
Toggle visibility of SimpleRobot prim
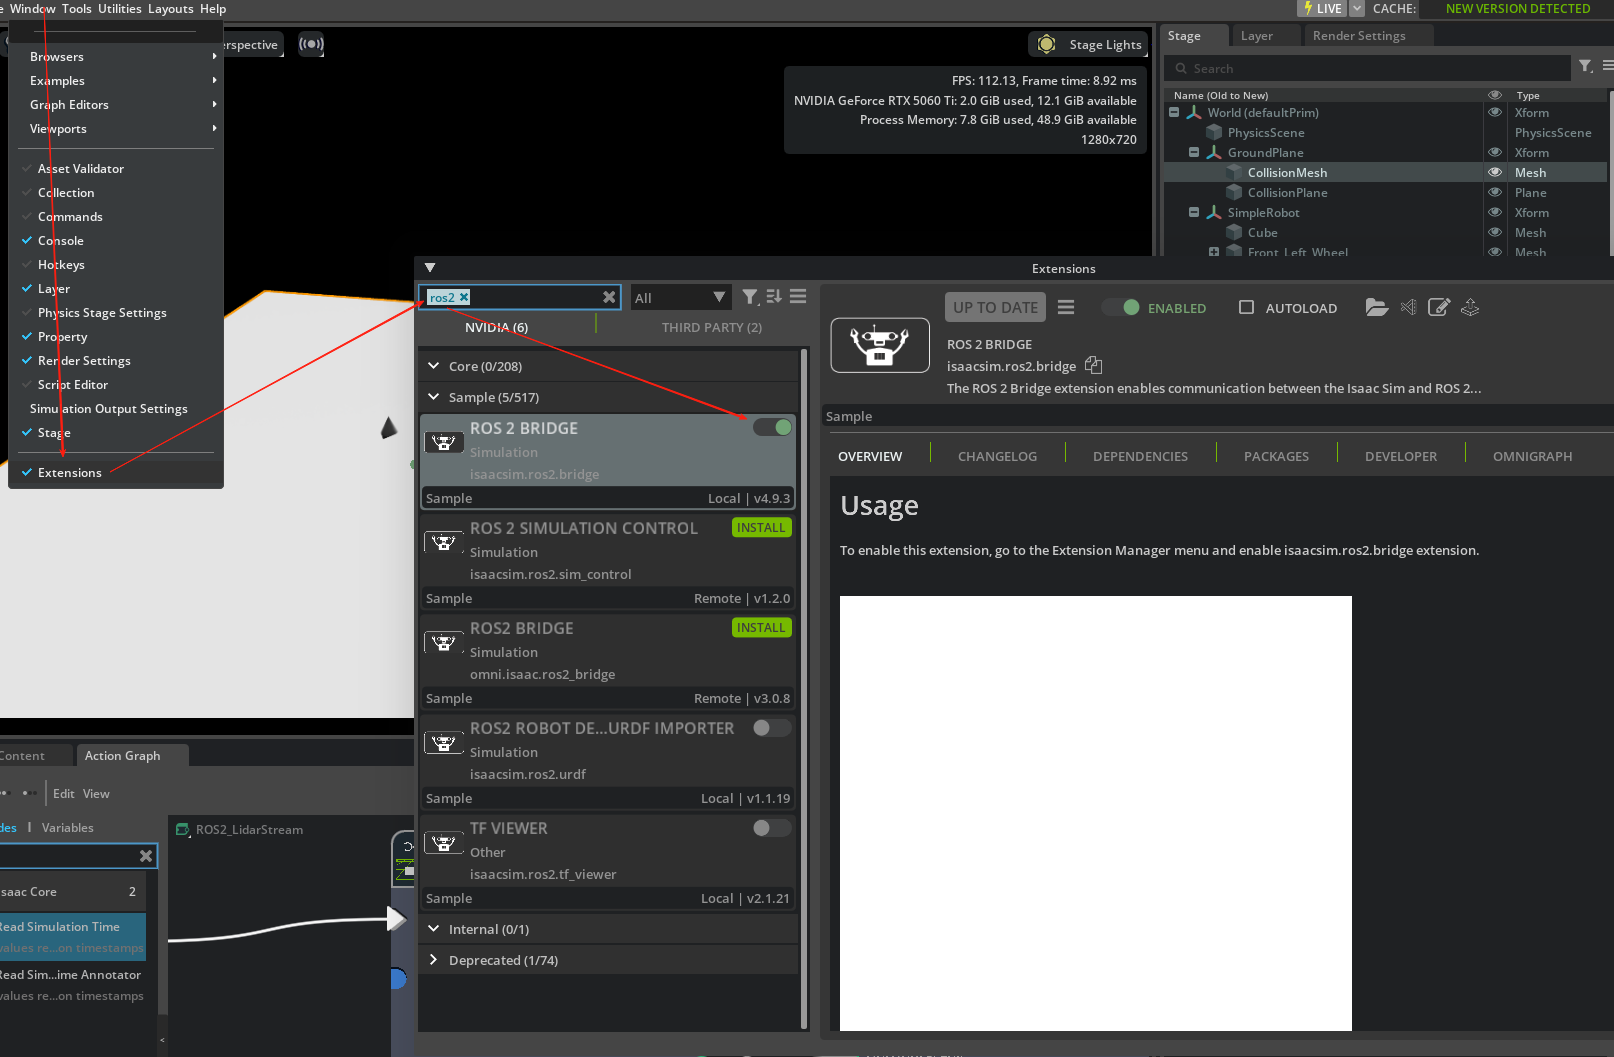(x=1495, y=213)
